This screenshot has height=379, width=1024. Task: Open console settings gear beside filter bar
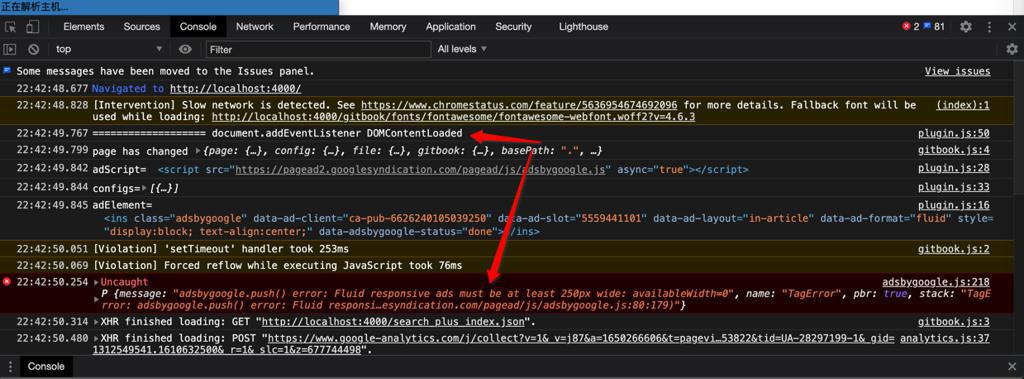1012,49
